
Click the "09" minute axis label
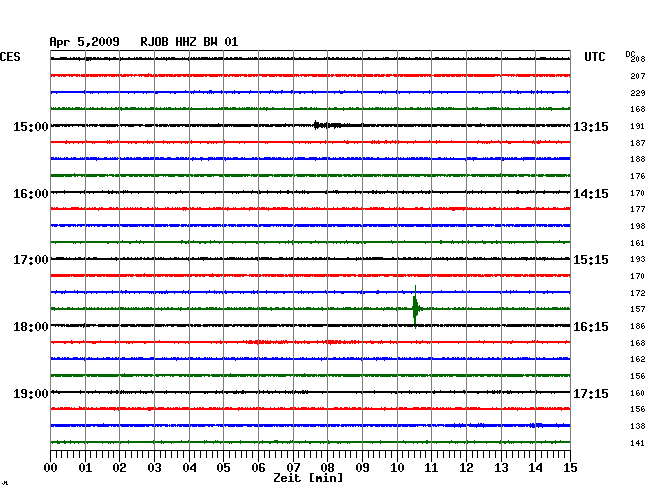coord(362,467)
